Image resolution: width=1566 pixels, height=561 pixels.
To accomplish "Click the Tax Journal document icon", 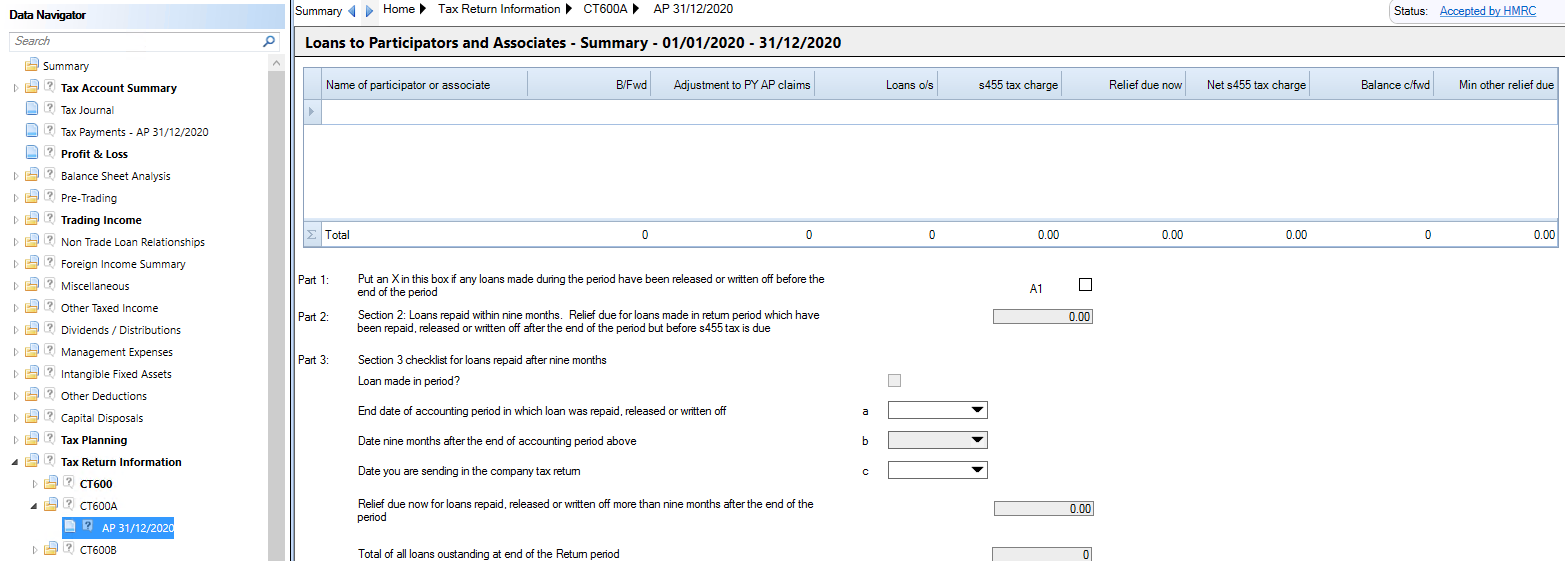I will (32, 110).
